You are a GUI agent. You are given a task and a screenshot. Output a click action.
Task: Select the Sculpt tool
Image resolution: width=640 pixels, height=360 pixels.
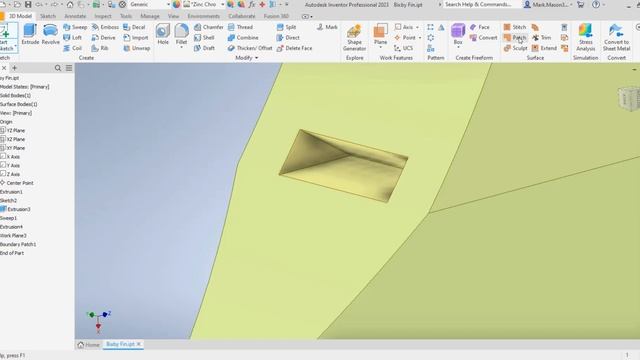(x=515, y=48)
